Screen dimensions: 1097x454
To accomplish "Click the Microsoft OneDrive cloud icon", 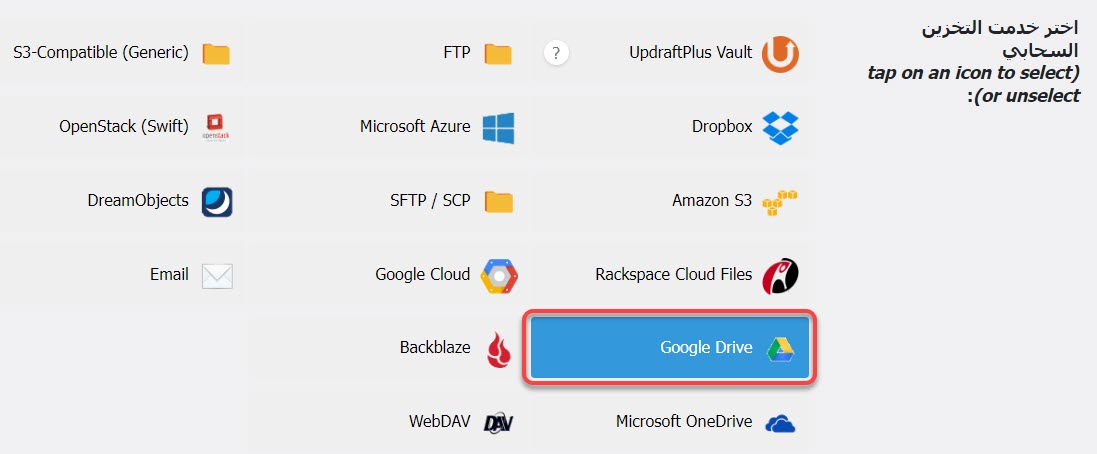I will click(x=780, y=423).
